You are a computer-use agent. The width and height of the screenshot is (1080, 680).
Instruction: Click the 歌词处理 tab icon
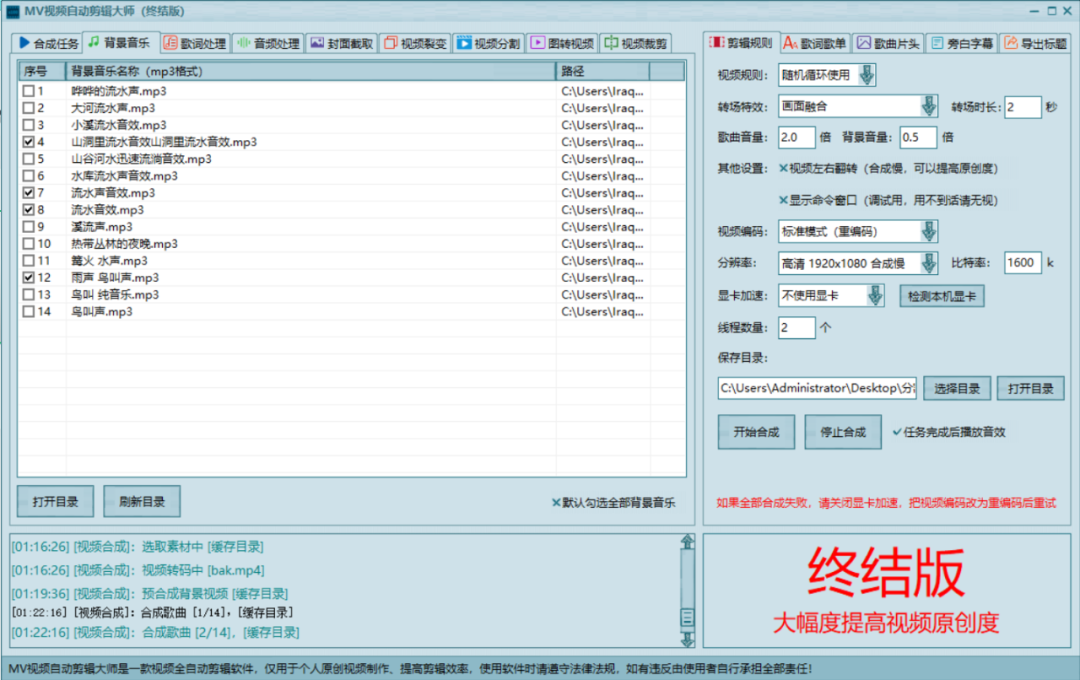pos(170,44)
